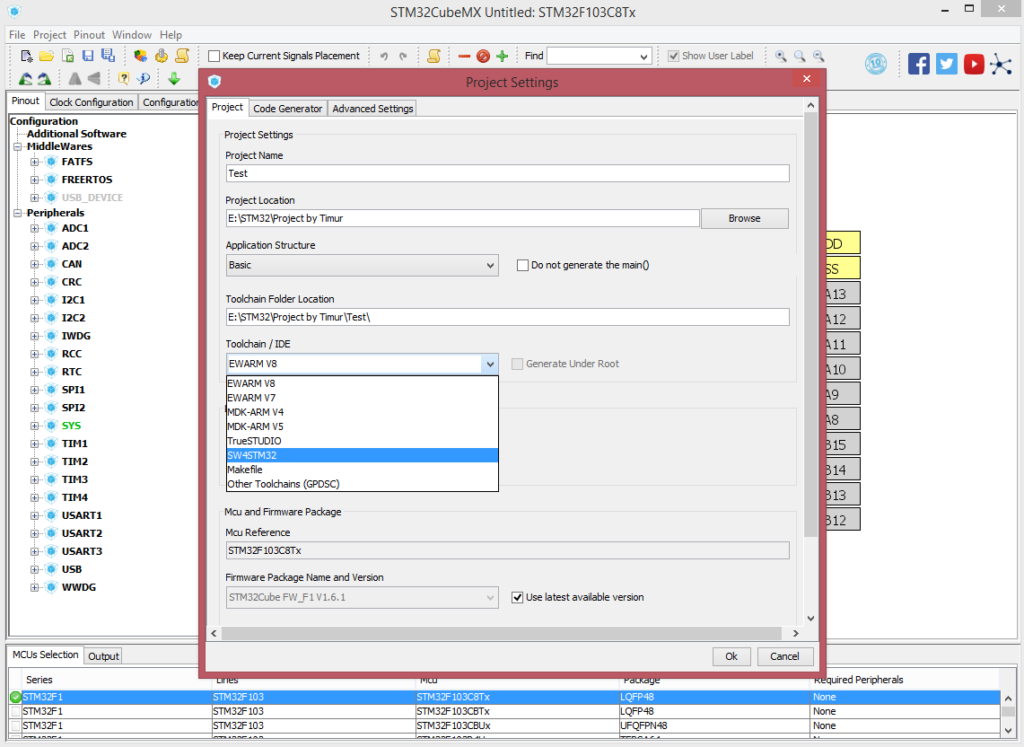The image size is (1024, 747).
Task: Check the box on the STM32F103CBTx row
Action: click(x=16, y=712)
